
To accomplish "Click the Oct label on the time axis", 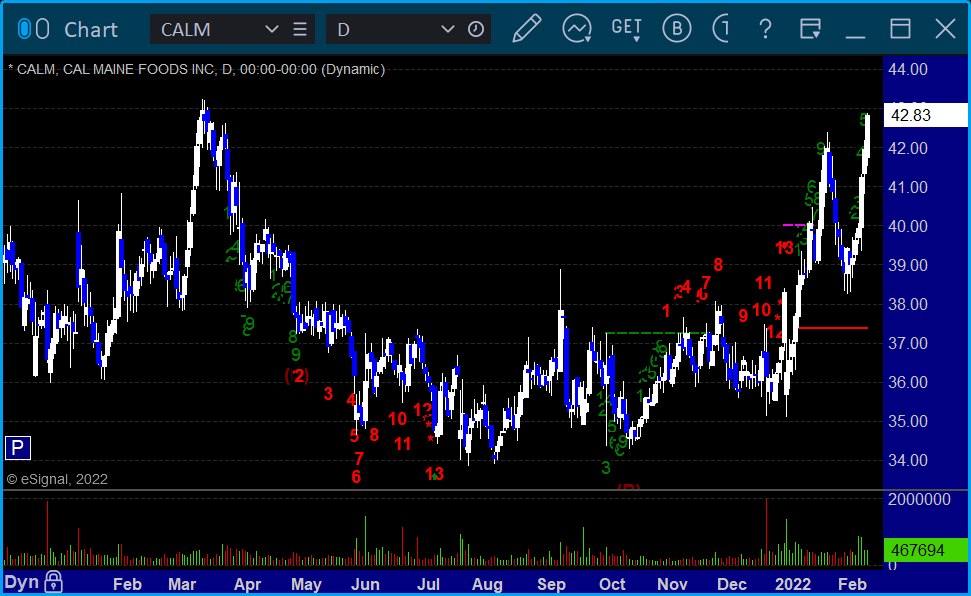I will 612,584.
